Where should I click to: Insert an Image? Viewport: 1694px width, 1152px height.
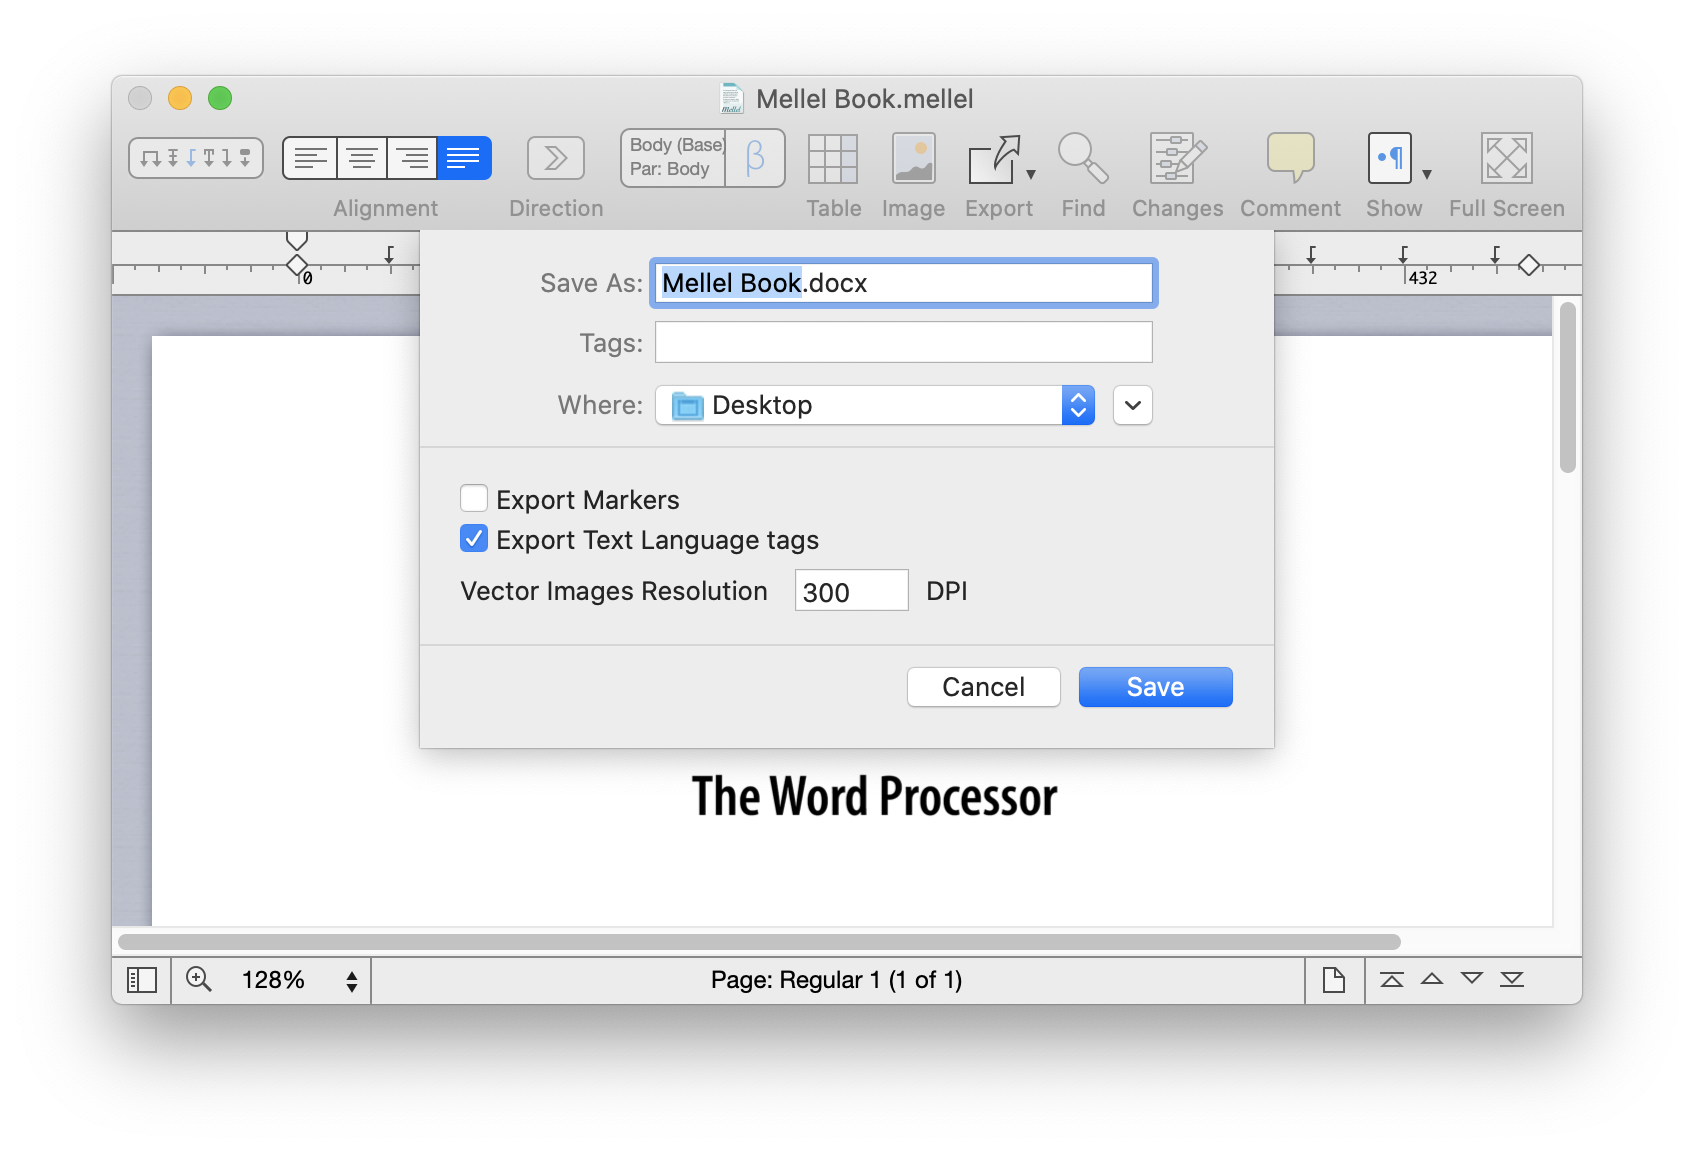point(913,159)
